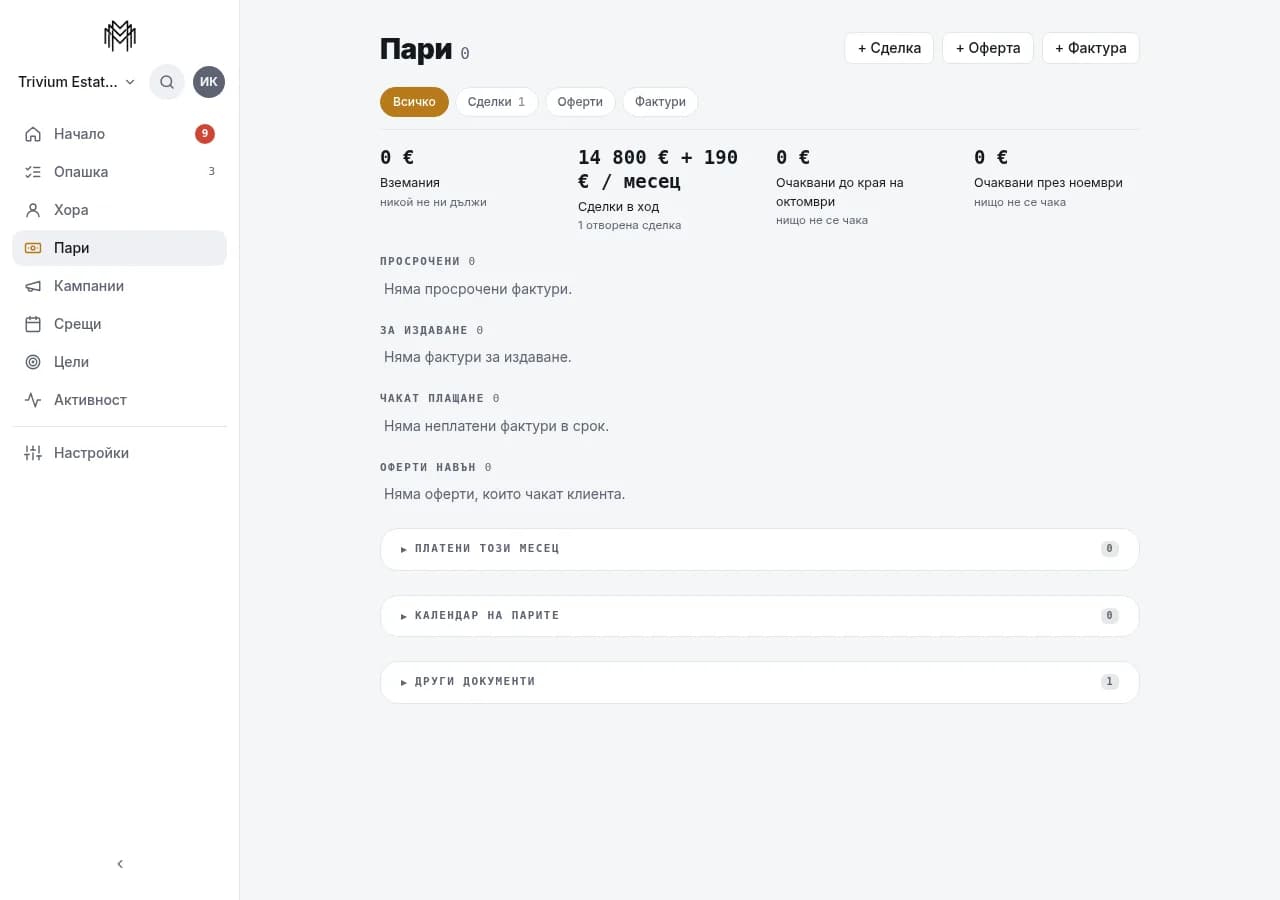Switch to the Оферти filter tab
The image size is (1280, 900).
(580, 102)
